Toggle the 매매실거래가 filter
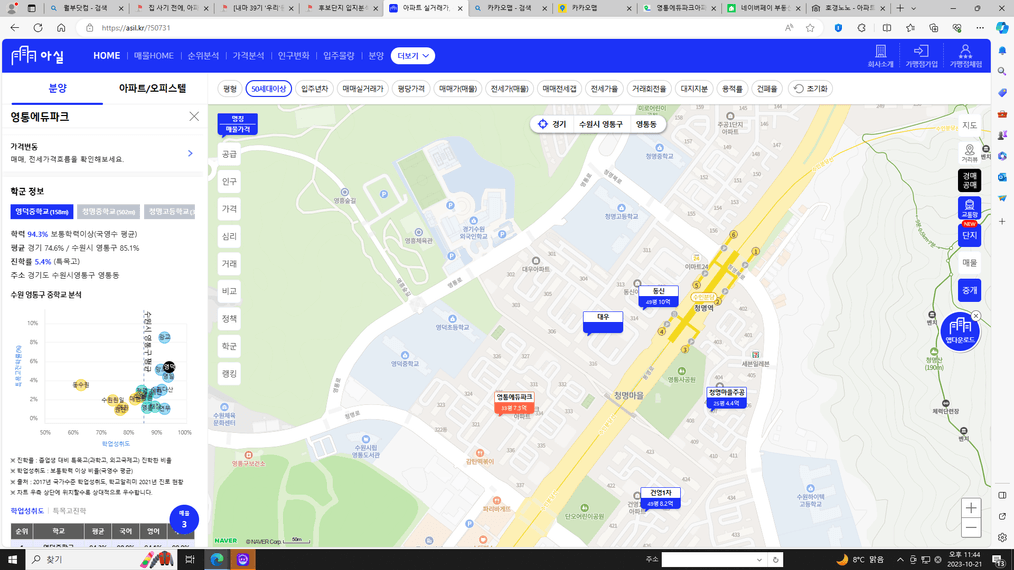The image size is (1014, 570). (363, 89)
